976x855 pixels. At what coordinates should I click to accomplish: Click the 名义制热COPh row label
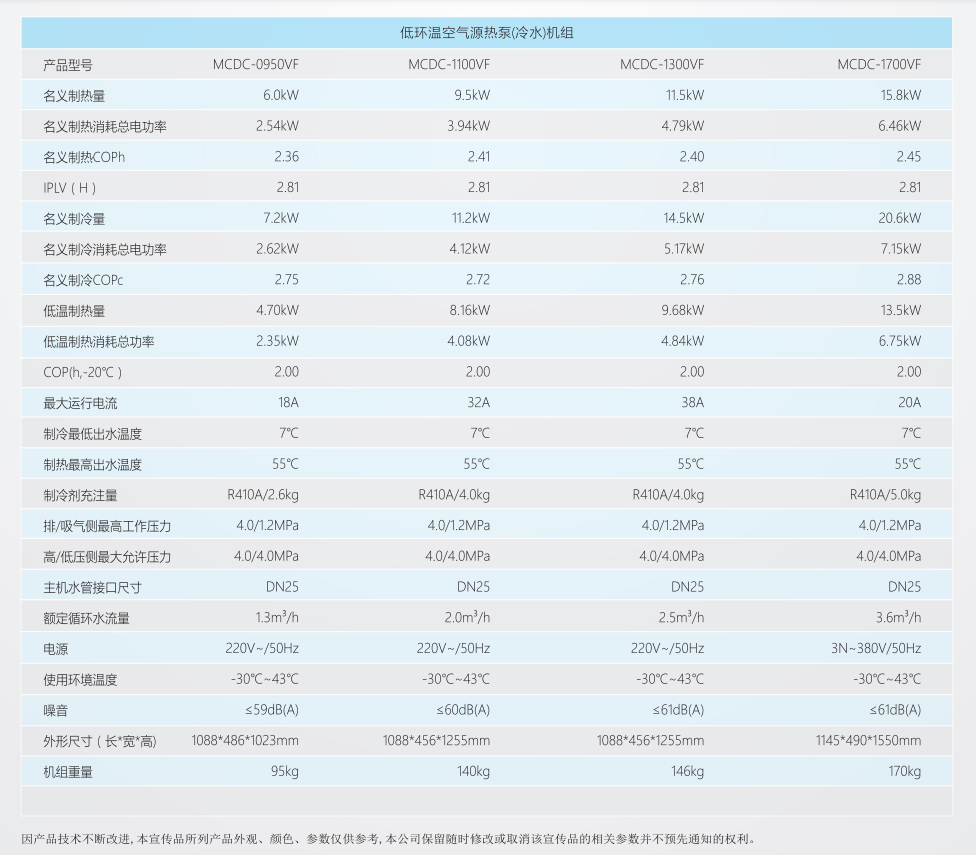tap(84, 157)
